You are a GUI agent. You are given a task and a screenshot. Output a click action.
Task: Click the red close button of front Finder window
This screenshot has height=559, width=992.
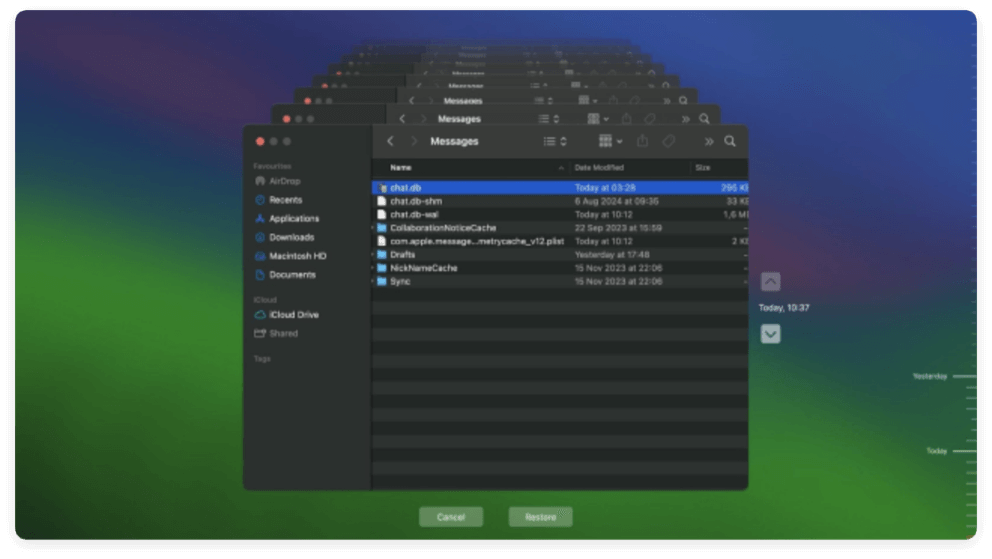click(260, 142)
